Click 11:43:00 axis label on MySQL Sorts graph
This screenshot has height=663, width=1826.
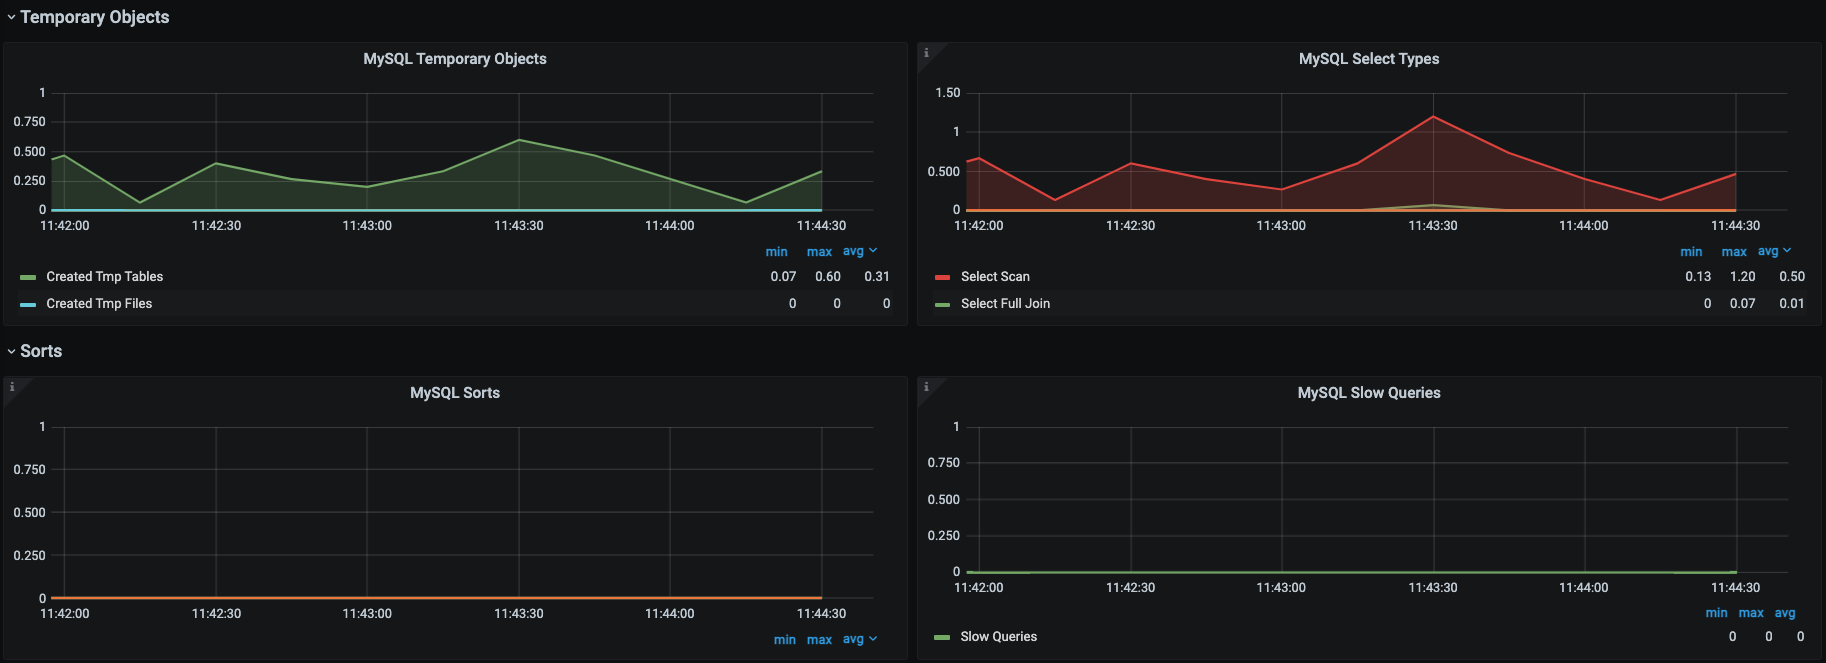pyautogui.click(x=367, y=614)
